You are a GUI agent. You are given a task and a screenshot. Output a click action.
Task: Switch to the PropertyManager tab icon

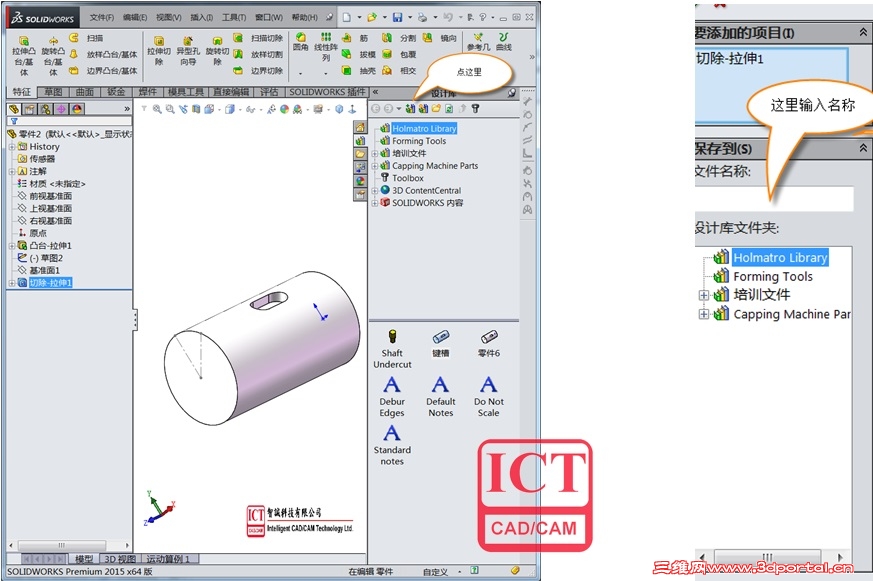point(30,109)
